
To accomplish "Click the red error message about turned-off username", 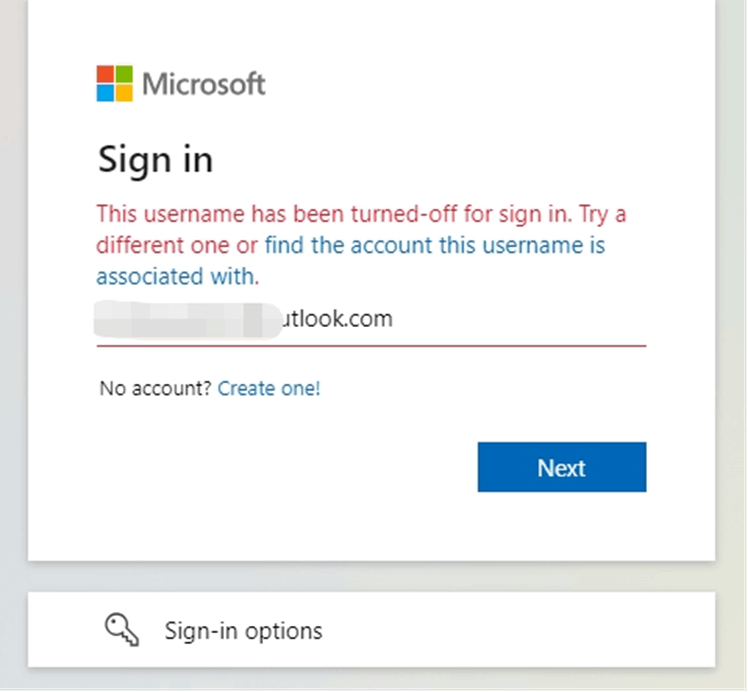I will coord(361,229).
